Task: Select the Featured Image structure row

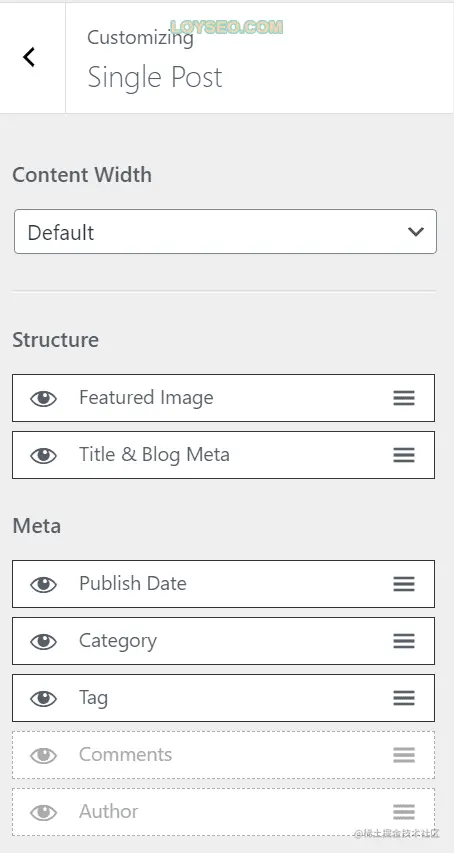Action: click(223, 398)
